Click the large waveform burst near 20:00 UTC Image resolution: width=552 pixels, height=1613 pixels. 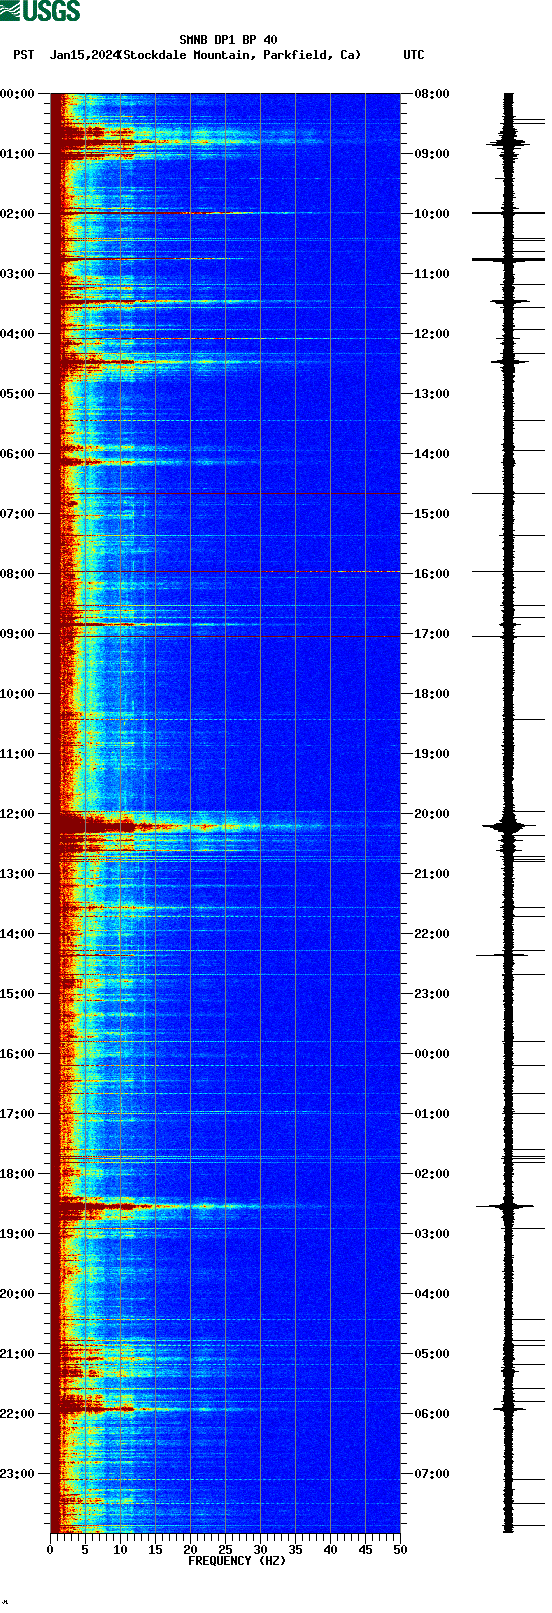coord(508,825)
